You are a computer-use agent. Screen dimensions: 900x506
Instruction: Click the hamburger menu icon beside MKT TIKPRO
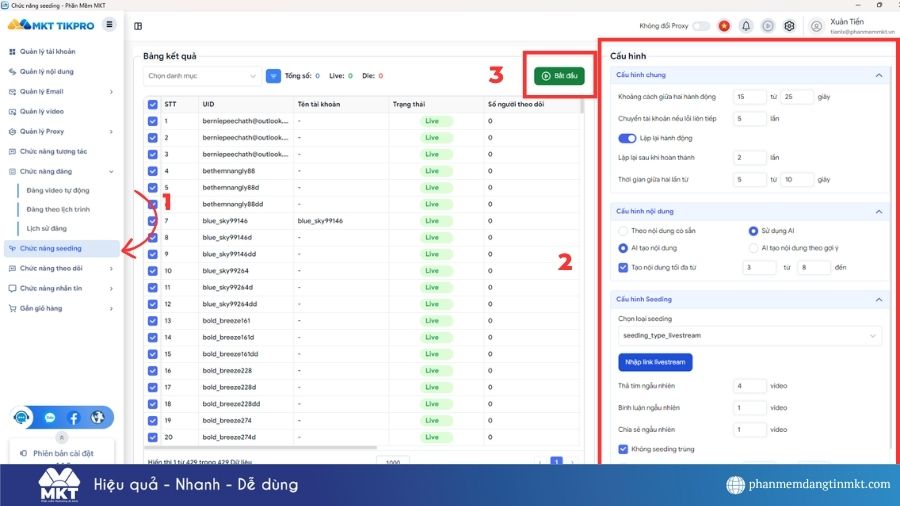[x=109, y=24]
